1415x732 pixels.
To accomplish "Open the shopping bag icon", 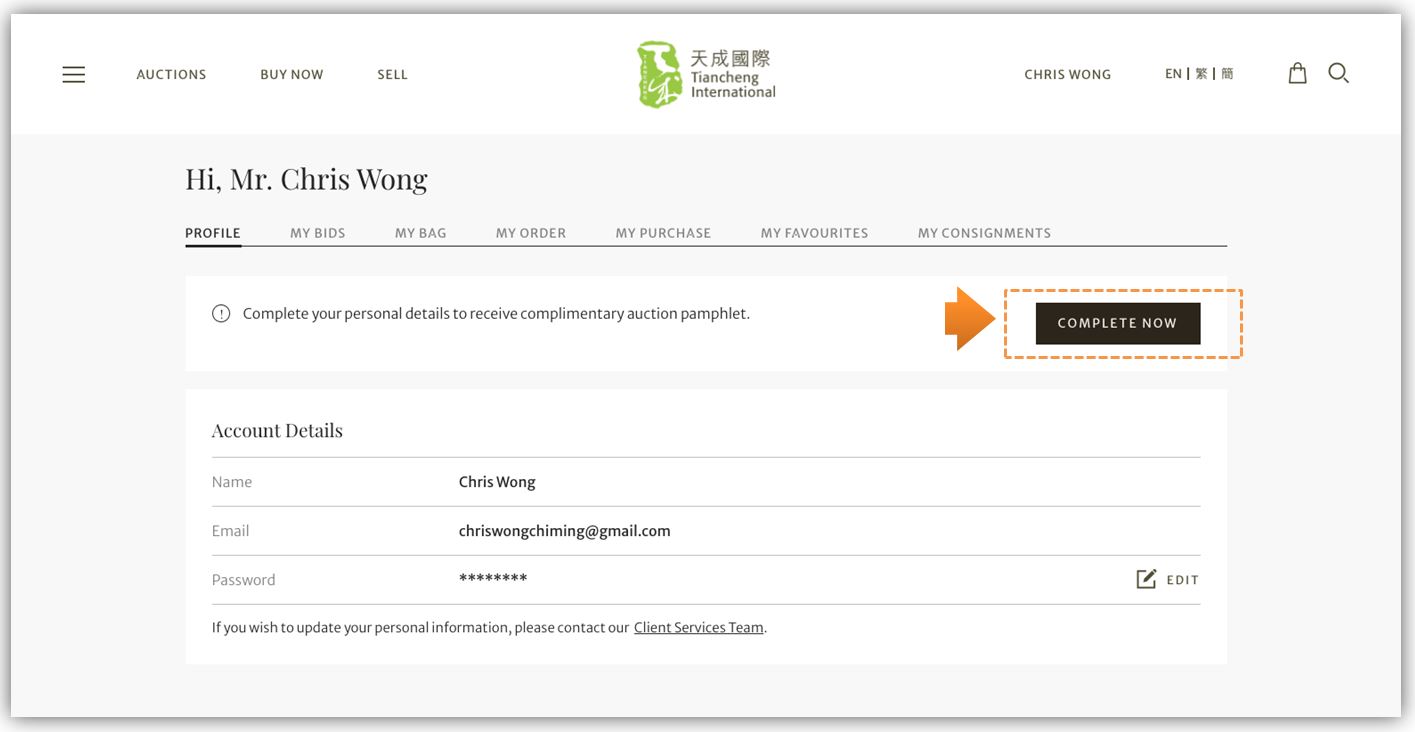I will pos(1297,73).
